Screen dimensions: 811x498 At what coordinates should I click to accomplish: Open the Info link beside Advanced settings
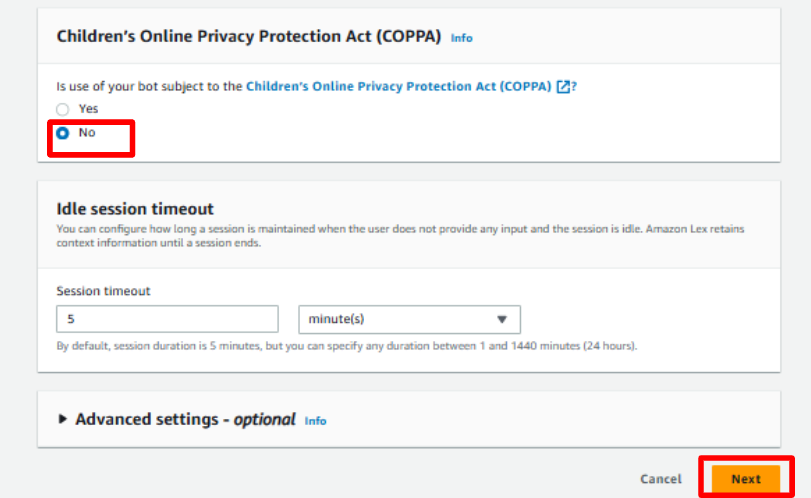[x=315, y=421]
